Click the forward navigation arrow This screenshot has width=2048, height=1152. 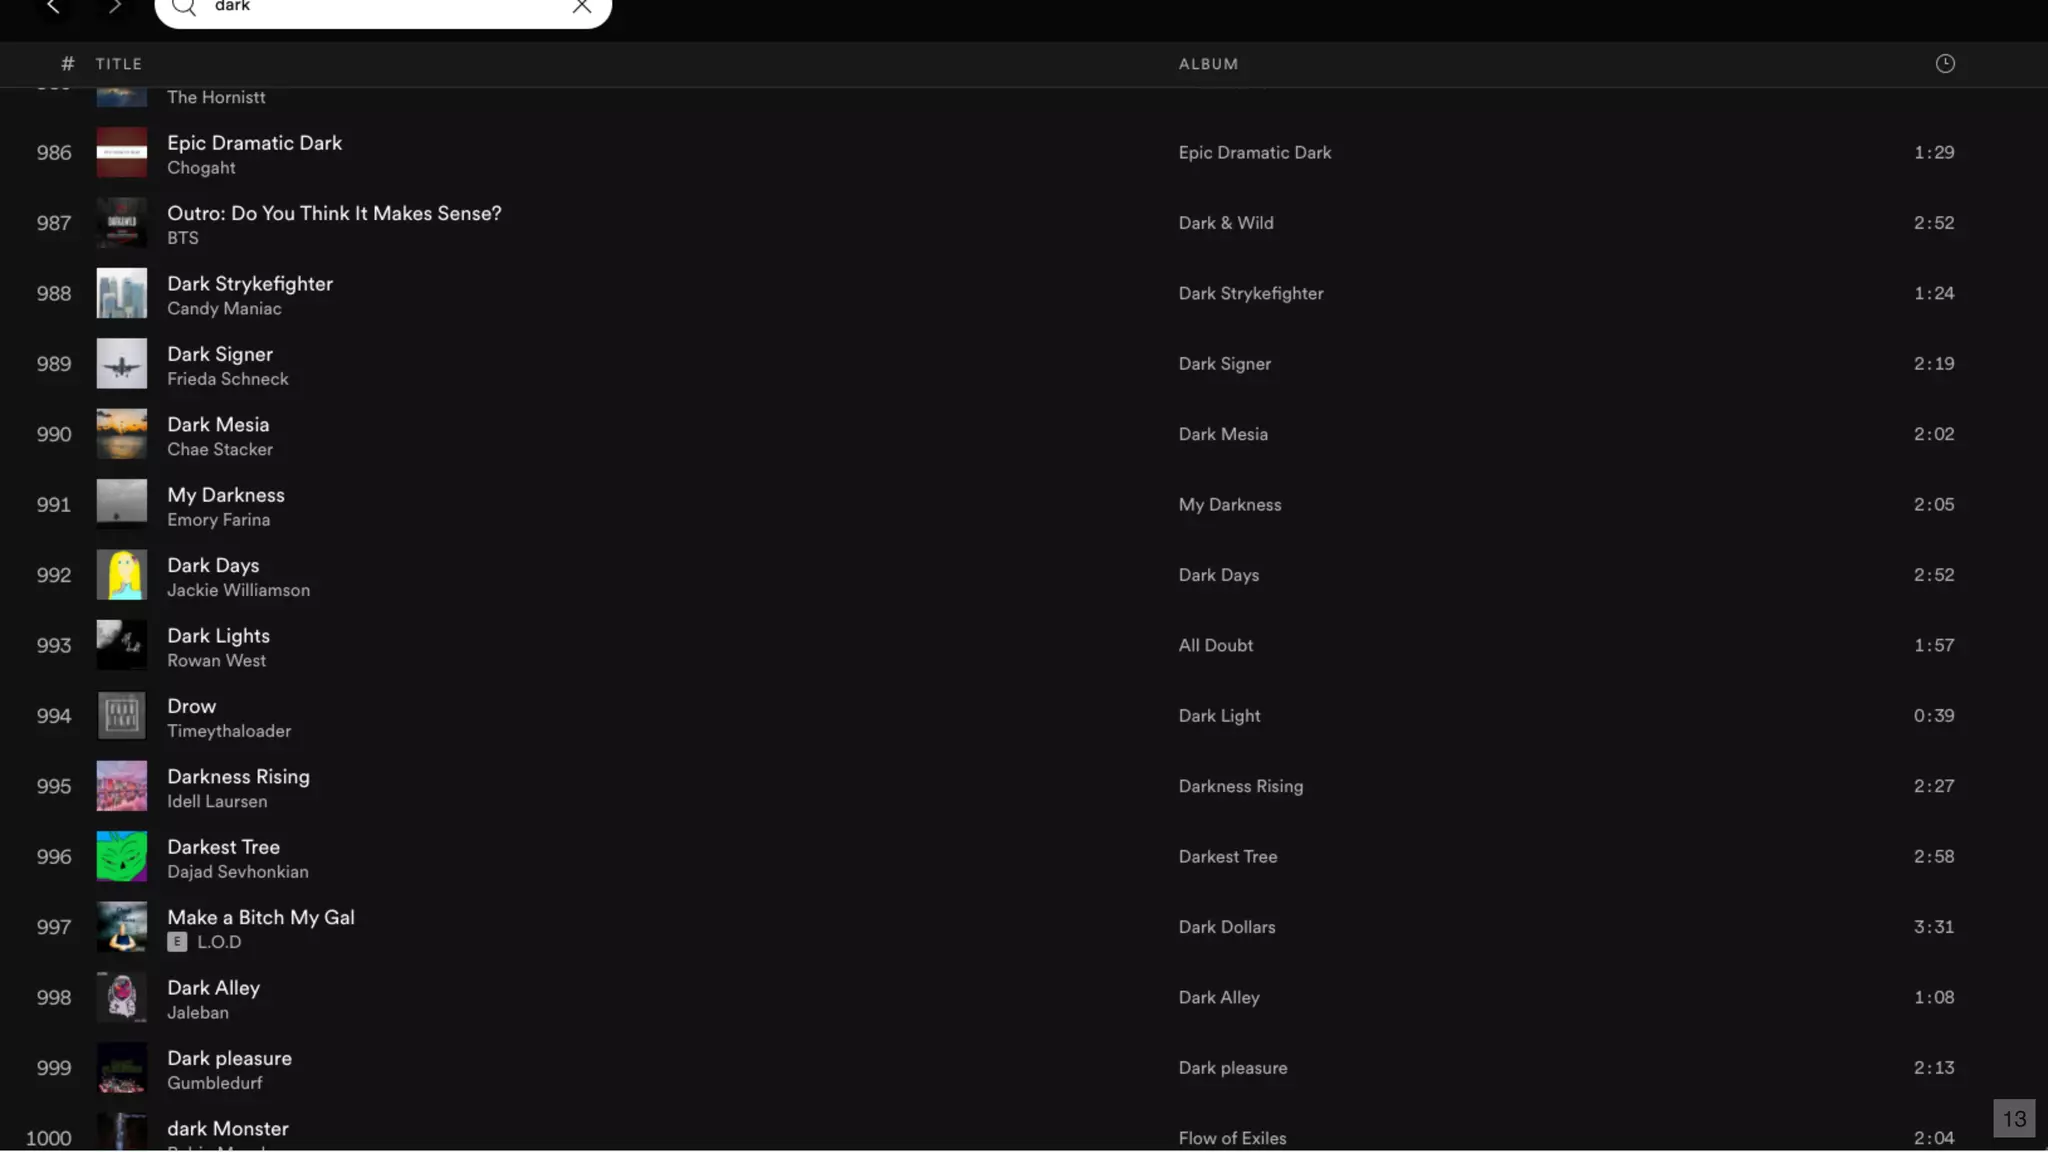tap(115, 7)
